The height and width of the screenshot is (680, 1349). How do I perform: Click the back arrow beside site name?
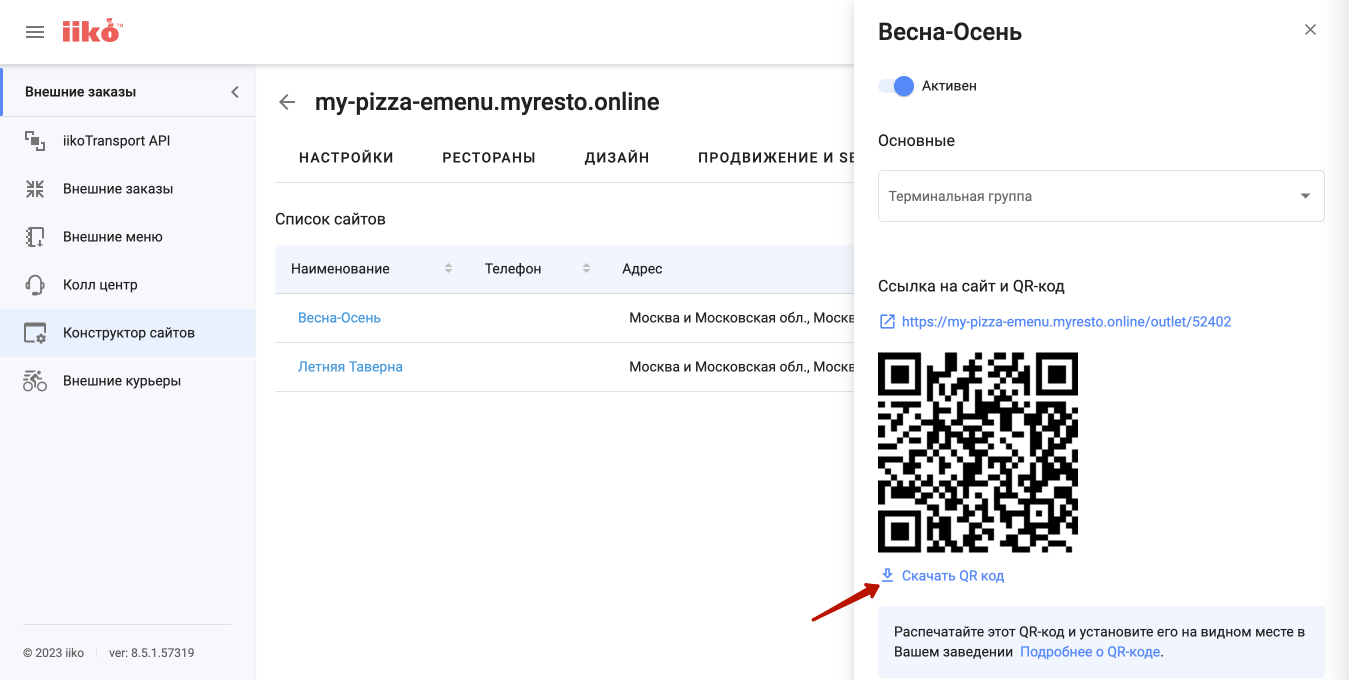(x=287, y=102)
